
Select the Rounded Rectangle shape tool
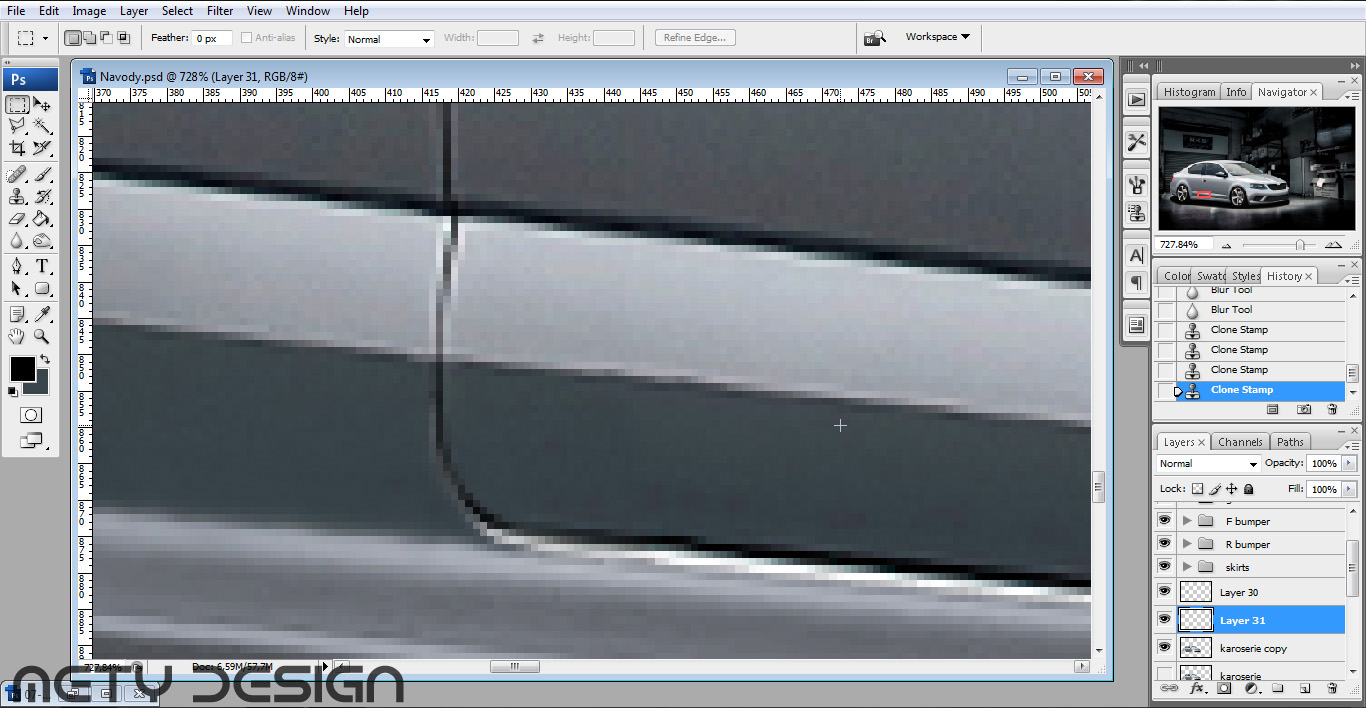click(42, 289)
